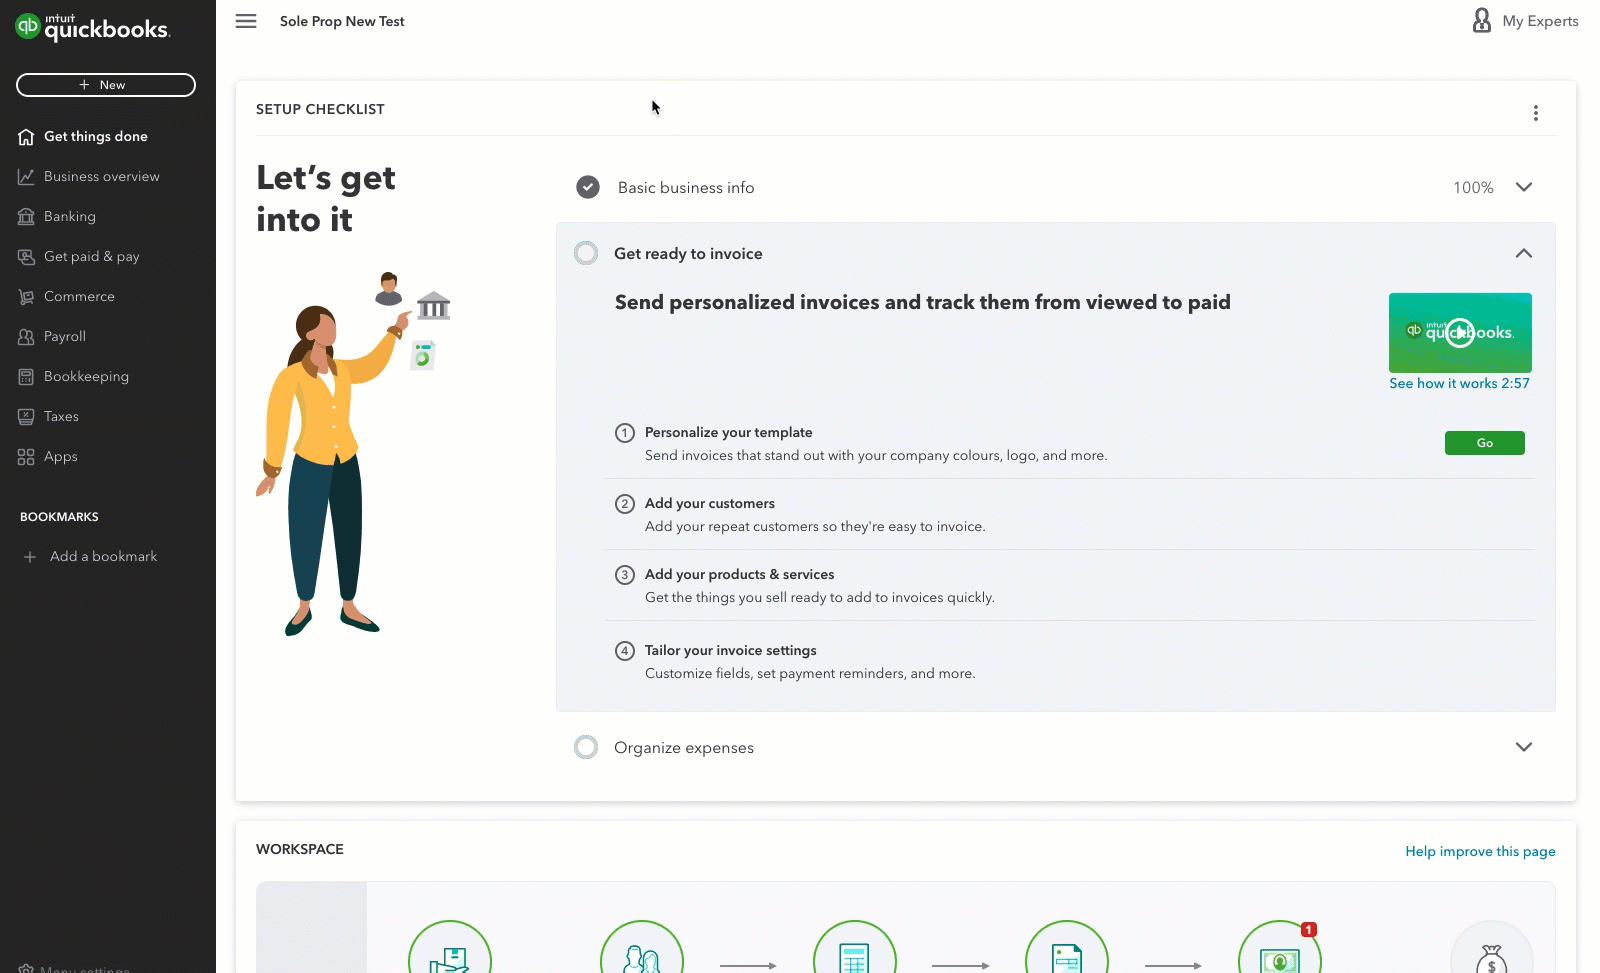This screenshot has width=1600, height=973.
Task: Expand the Organize expenses section
Action: click(1523, 747)
